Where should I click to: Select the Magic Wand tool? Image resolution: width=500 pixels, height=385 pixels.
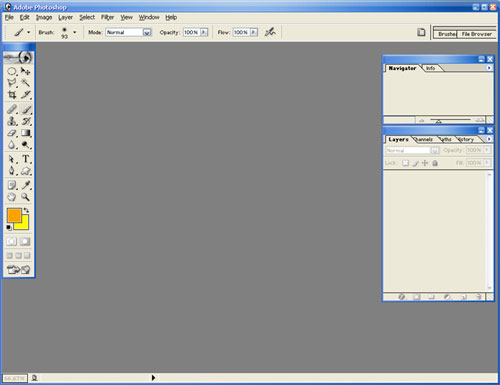pos(26,82)
